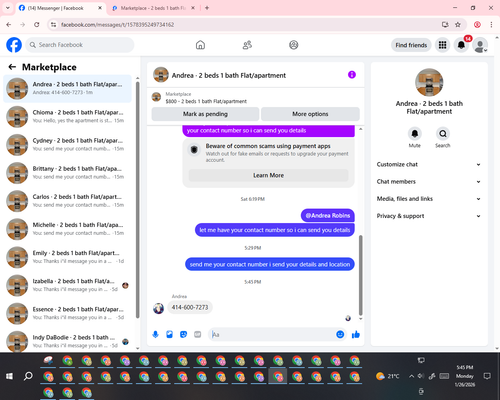Open the account profile avatar menu

click(480, 45)
